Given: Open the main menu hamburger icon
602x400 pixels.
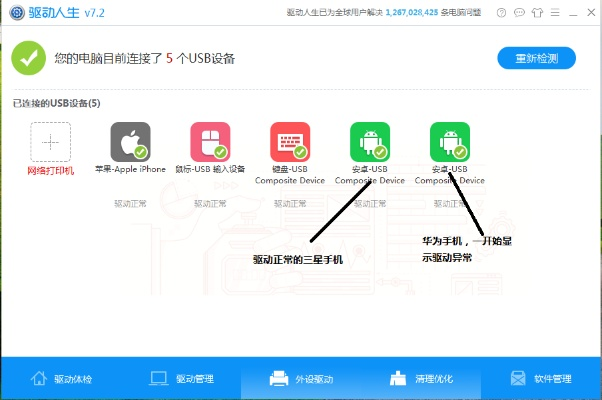Looking at the screenshot, I should (x=555, y=13).
